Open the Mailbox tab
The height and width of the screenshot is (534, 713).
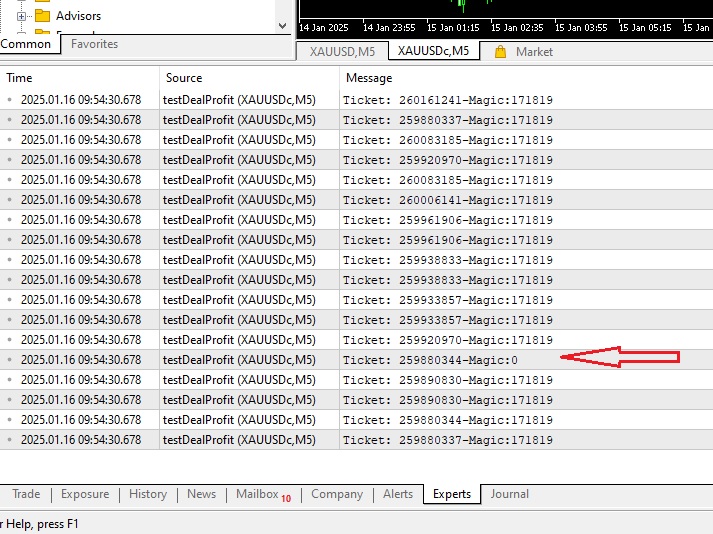263,494
